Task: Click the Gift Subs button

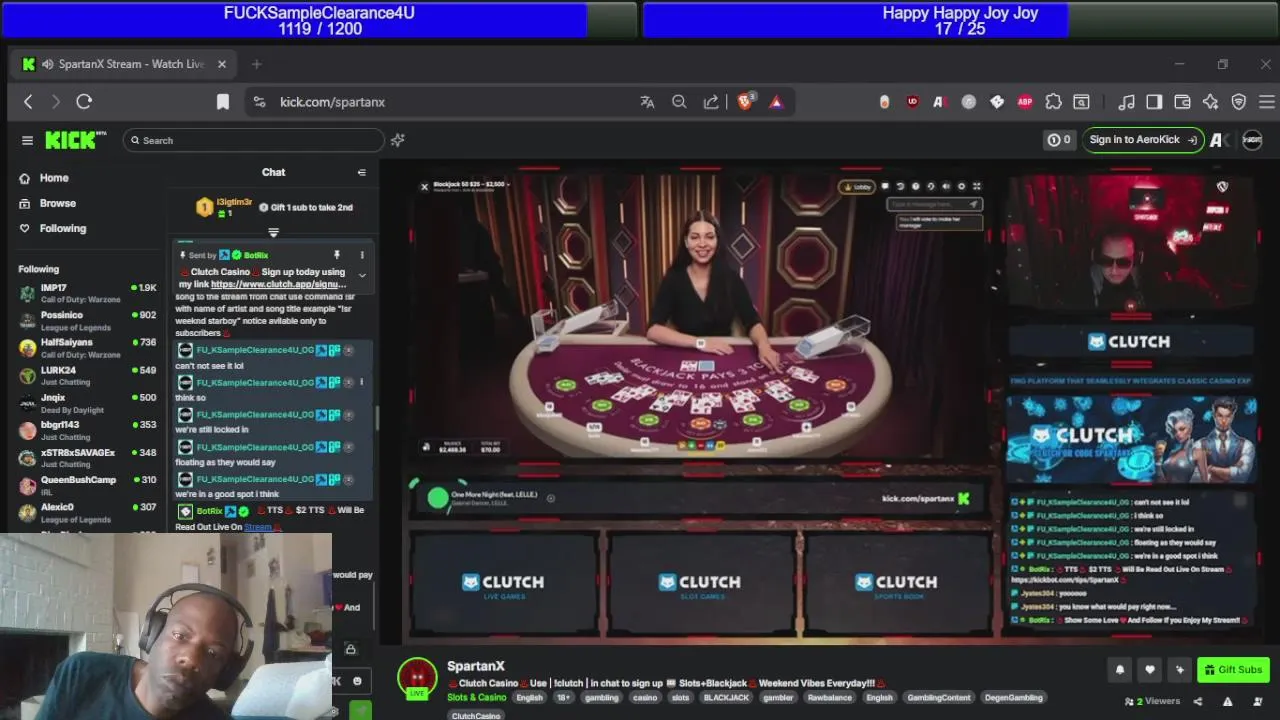Action: tap(1233, 670)
